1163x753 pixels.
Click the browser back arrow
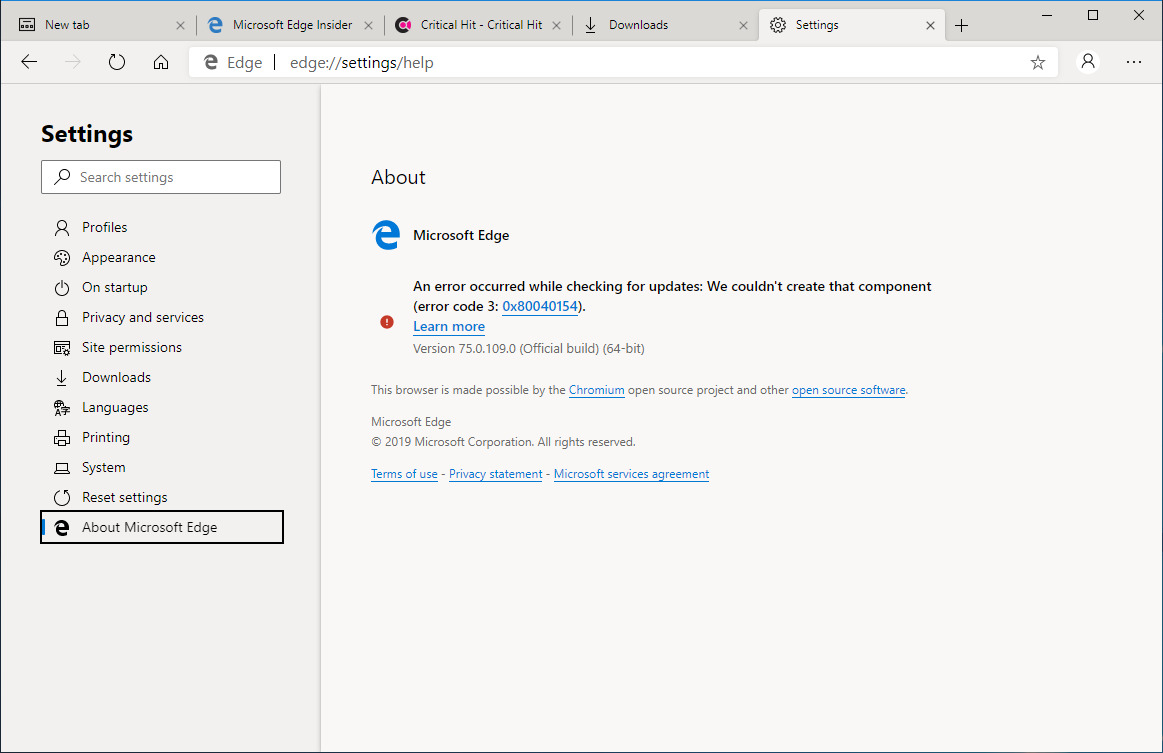pyautogui.click(x=29, y=62)
